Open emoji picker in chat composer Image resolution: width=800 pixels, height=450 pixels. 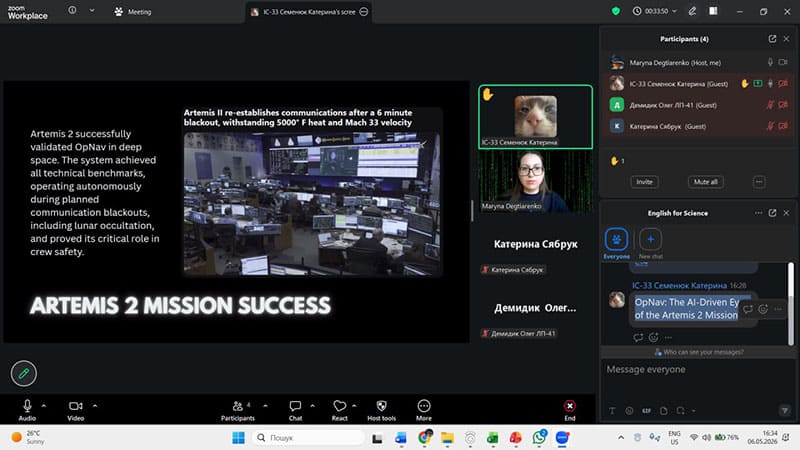pos(629,411)
